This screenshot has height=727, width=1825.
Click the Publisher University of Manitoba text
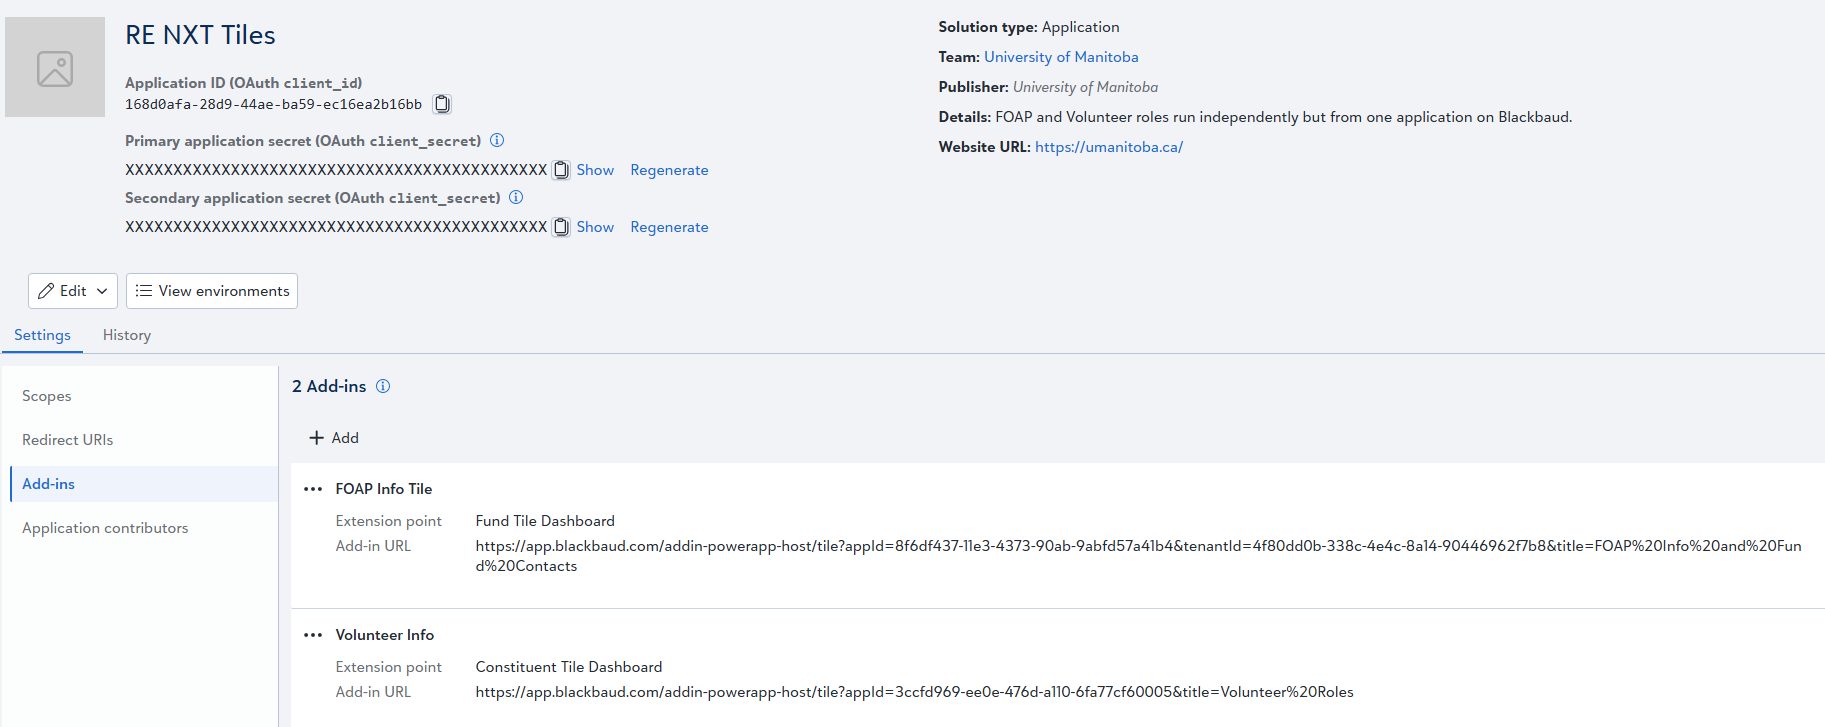(1048, 87)
